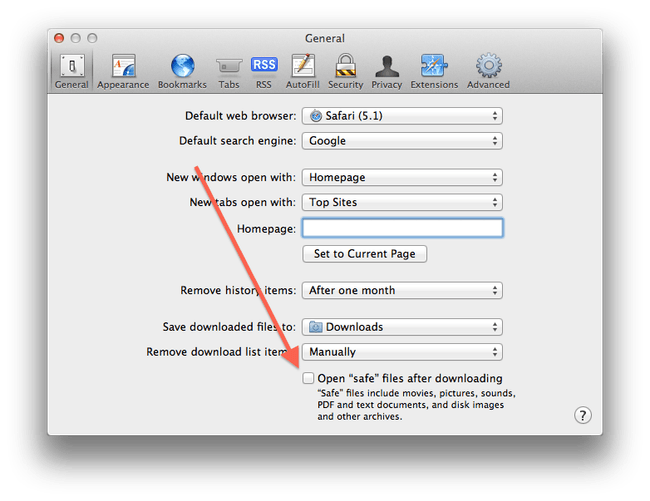
Task: Open the RSS preferences pane
Action: coord(264,71)
